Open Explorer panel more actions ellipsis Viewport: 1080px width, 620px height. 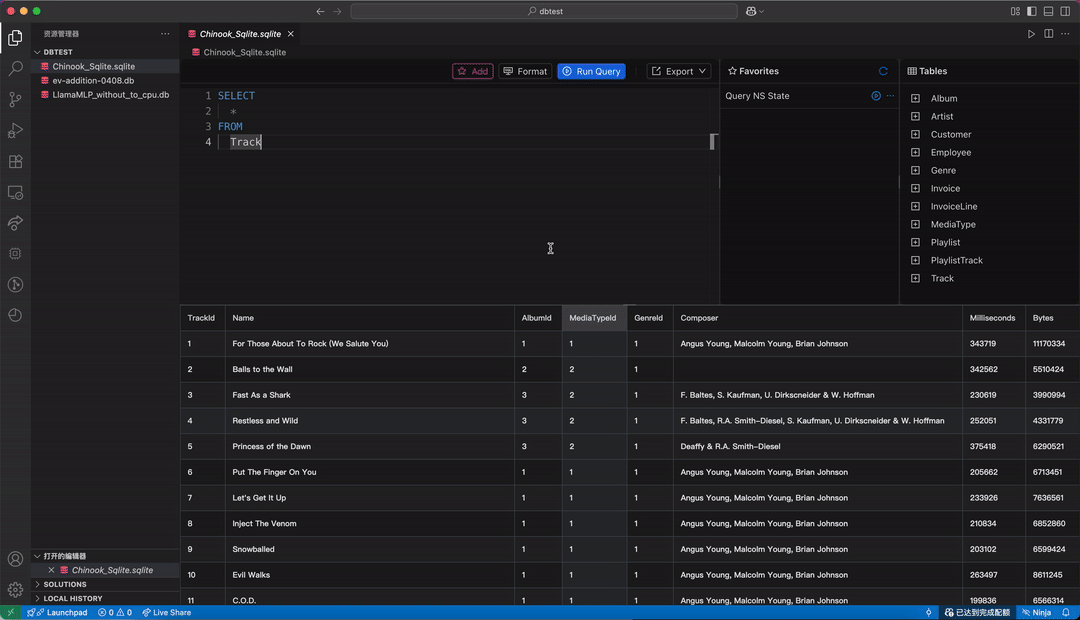coord(165,34)
